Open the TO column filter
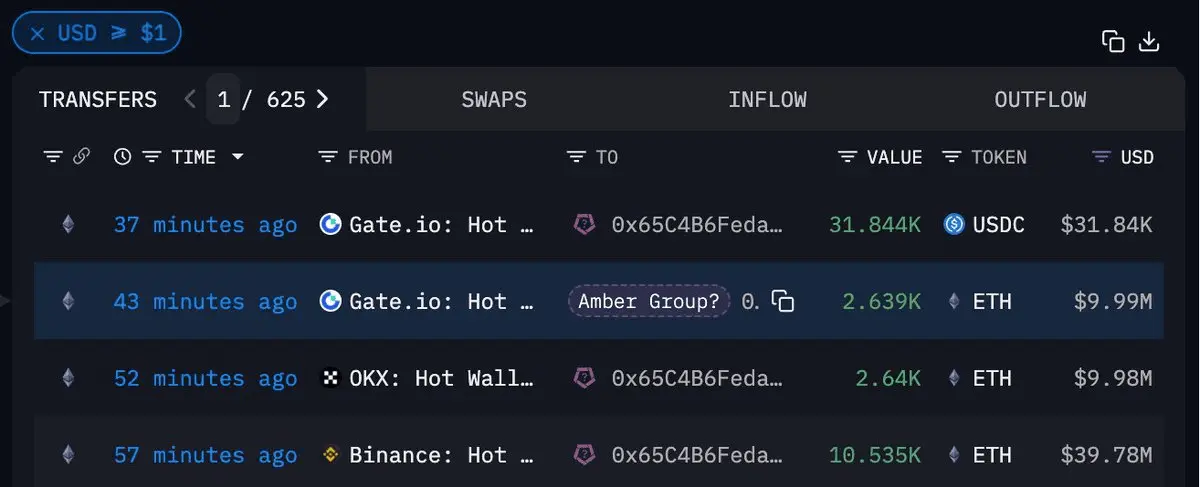This screenshot has height=487, width=1200. point(575,157)
